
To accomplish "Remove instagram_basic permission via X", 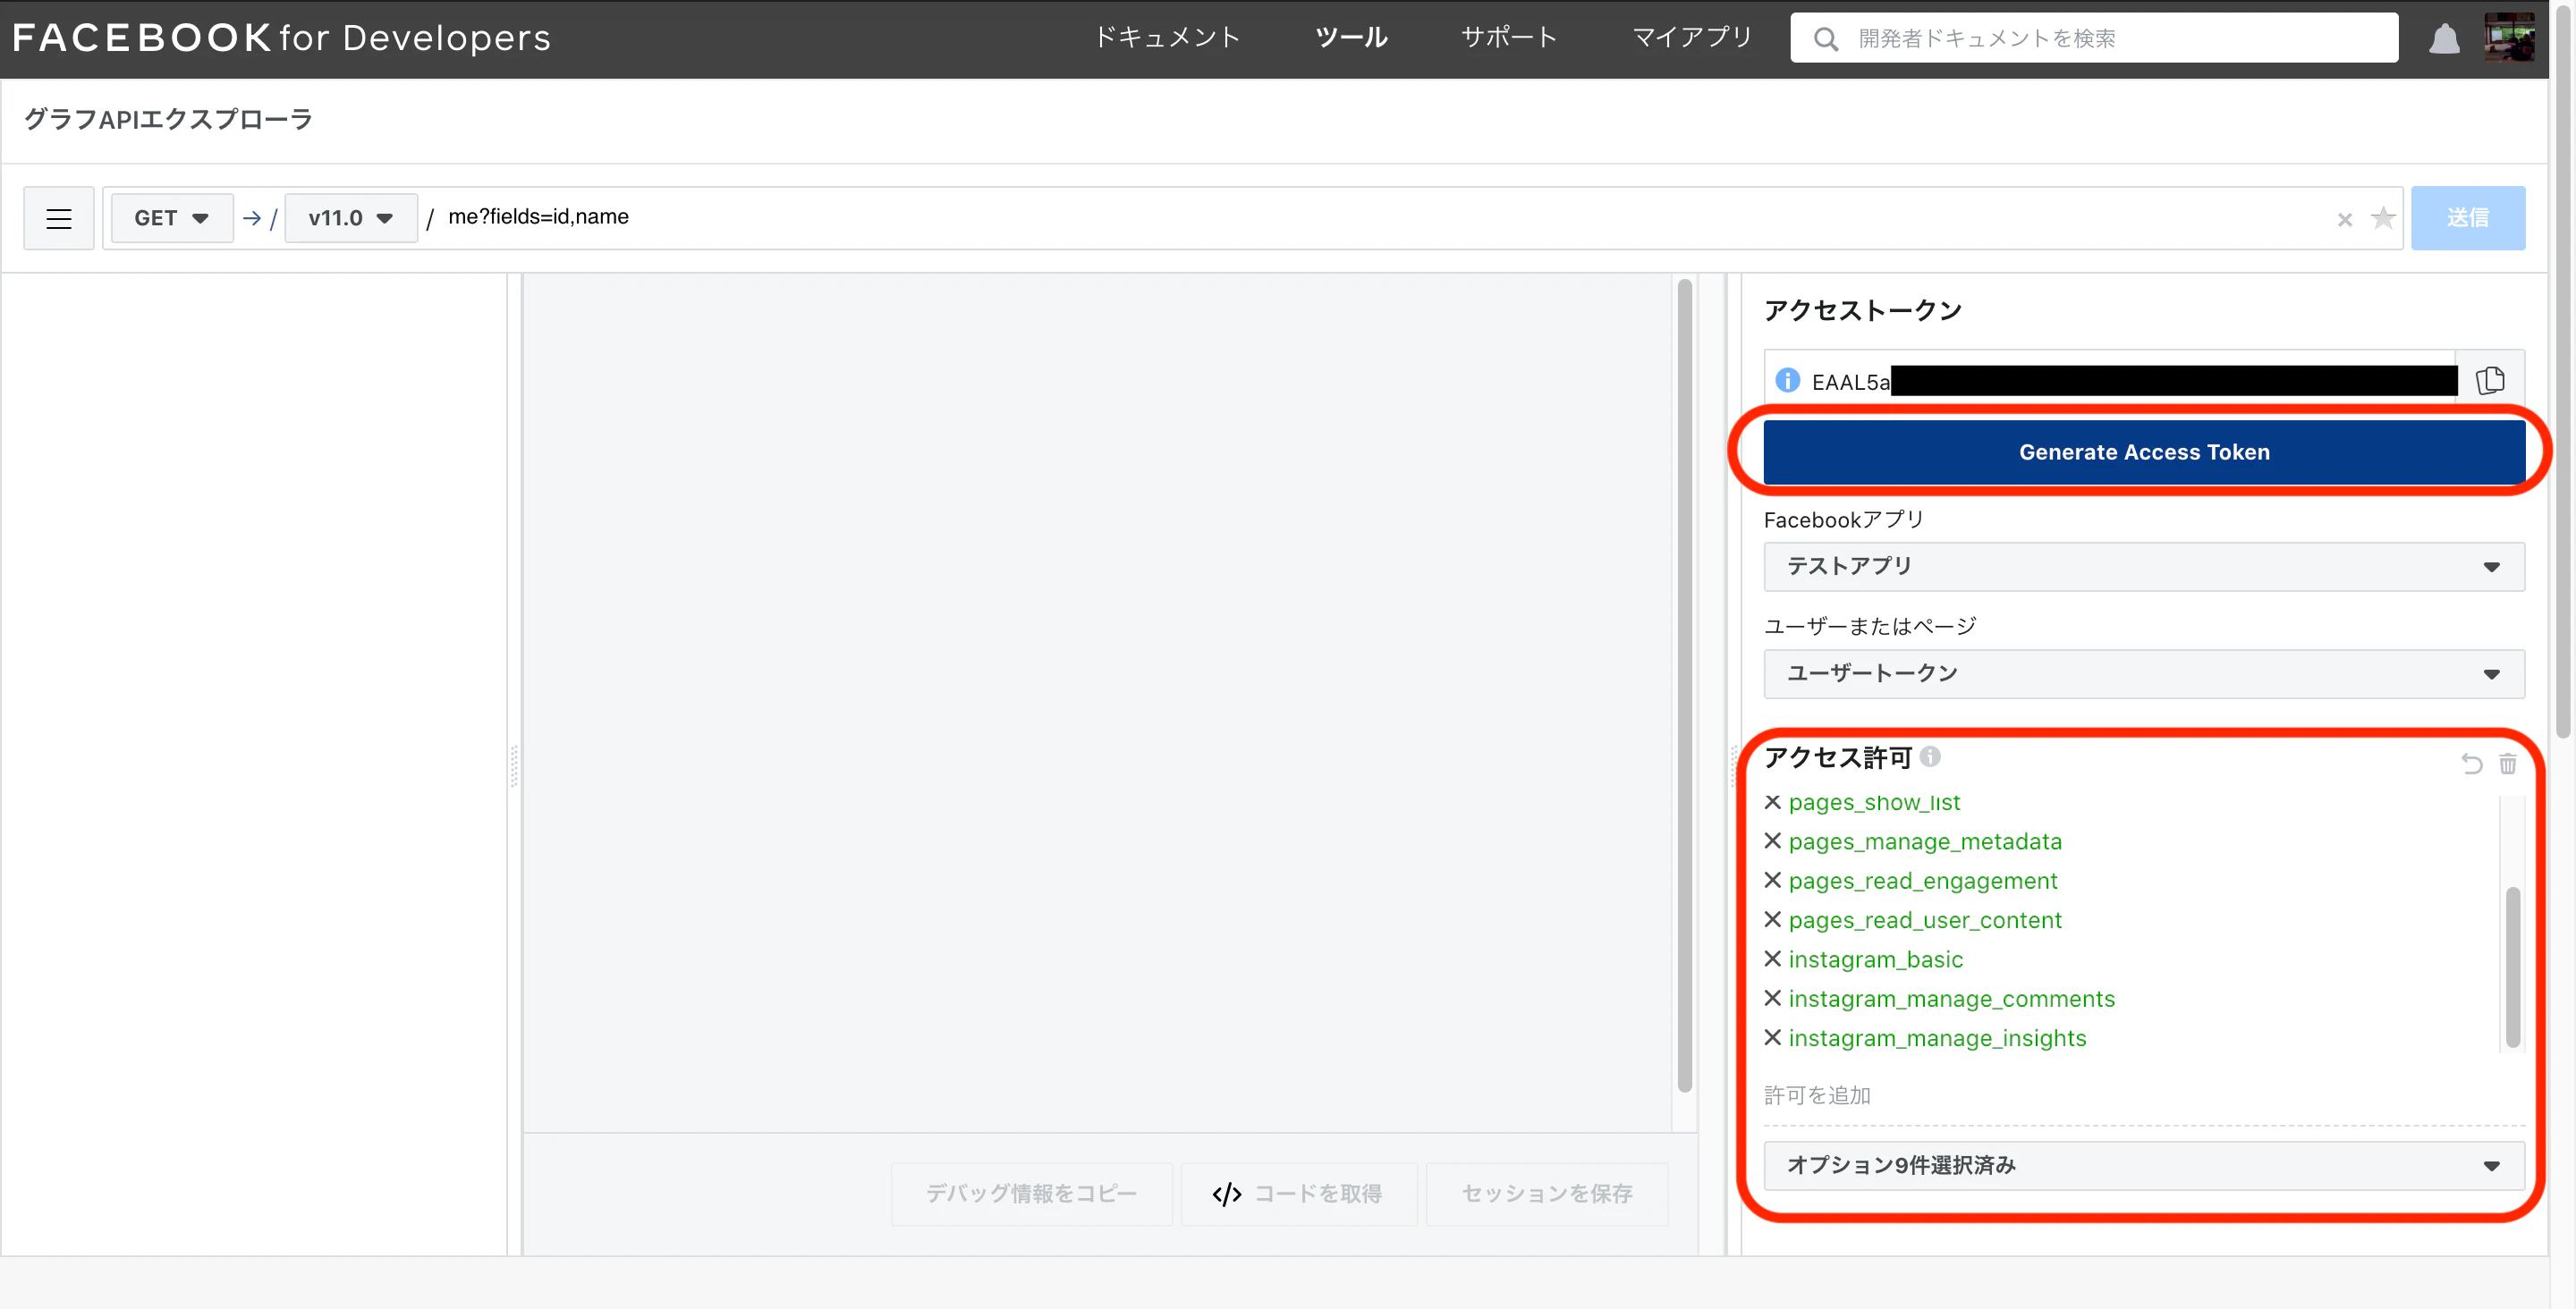I will click(1772, 958).
